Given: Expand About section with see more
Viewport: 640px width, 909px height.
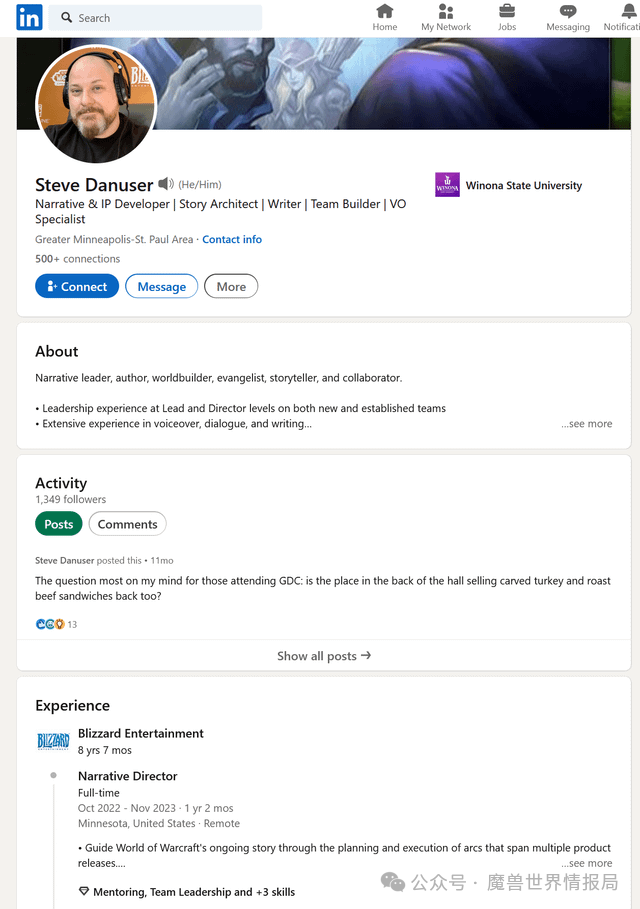Looking at the screenshot, I should coord(587,424).
